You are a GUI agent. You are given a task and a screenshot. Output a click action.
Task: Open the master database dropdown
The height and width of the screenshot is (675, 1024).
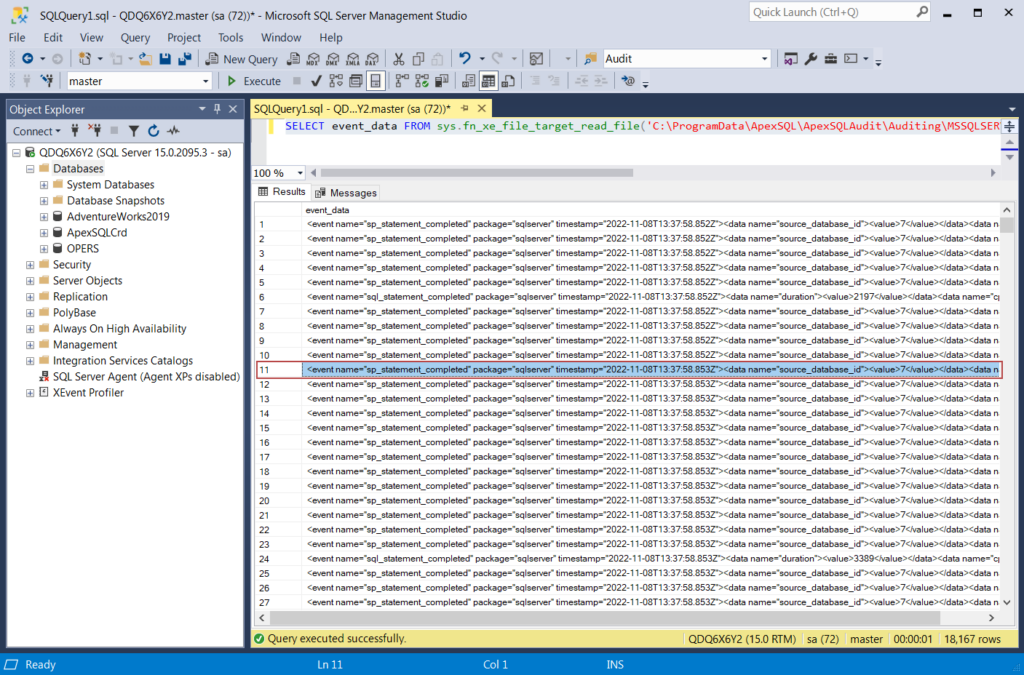[207, 80]
